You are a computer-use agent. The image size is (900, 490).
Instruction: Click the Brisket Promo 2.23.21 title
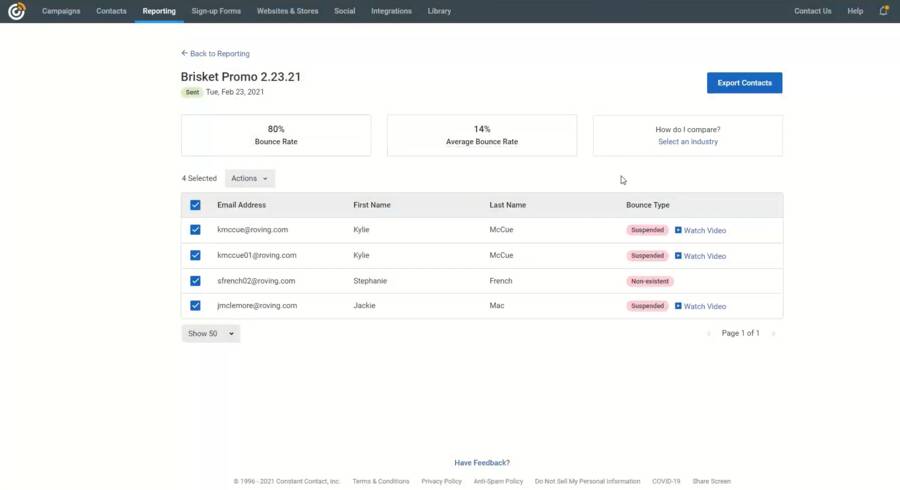point(240,77)
